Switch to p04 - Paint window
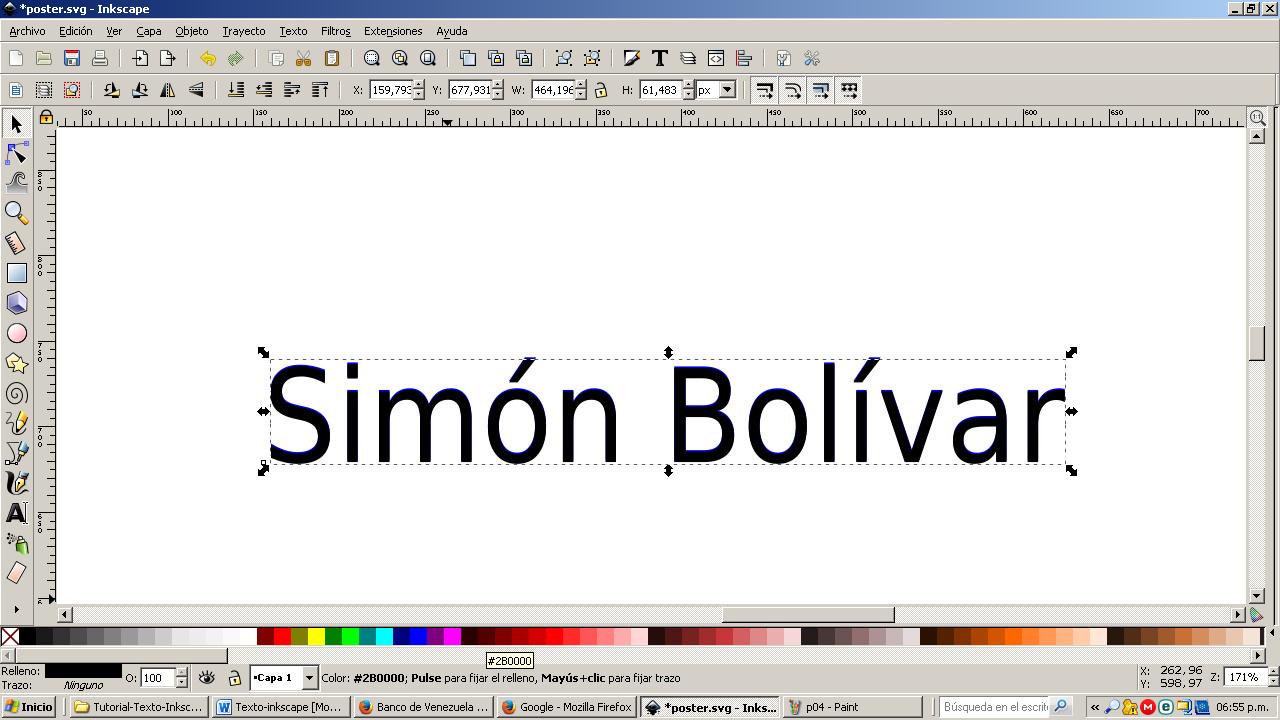 click(850, 707)
